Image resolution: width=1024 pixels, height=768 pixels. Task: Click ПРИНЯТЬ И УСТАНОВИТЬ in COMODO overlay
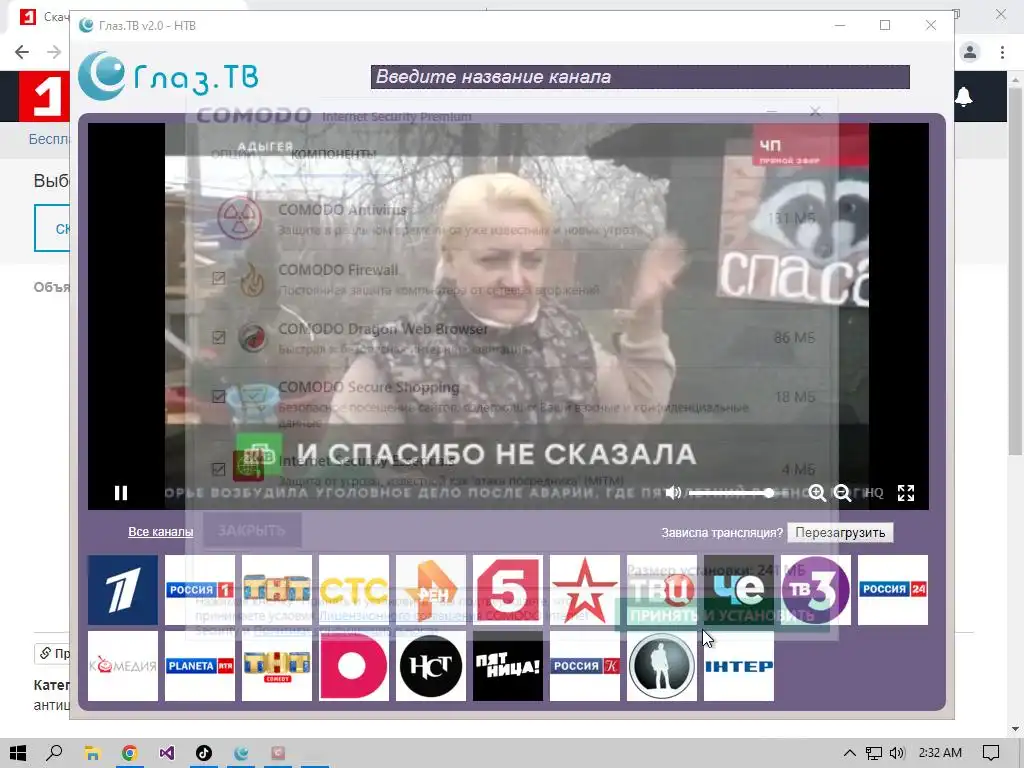pyautogui.click(x=722, y=615)
